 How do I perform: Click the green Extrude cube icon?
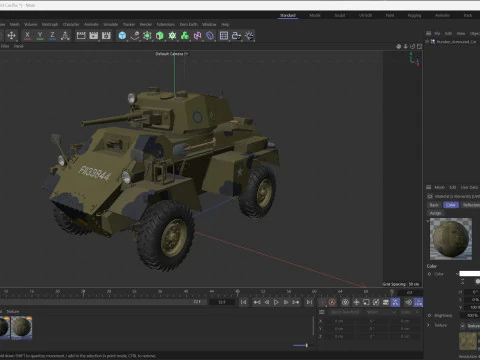[x=160, y=36]
